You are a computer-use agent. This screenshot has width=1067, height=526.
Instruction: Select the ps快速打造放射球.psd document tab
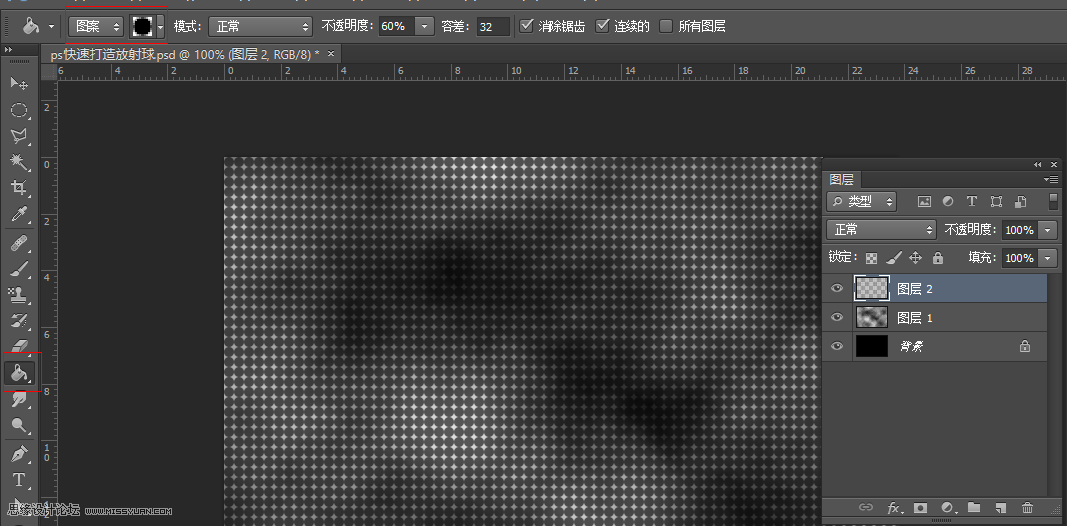tap(185, 54)
